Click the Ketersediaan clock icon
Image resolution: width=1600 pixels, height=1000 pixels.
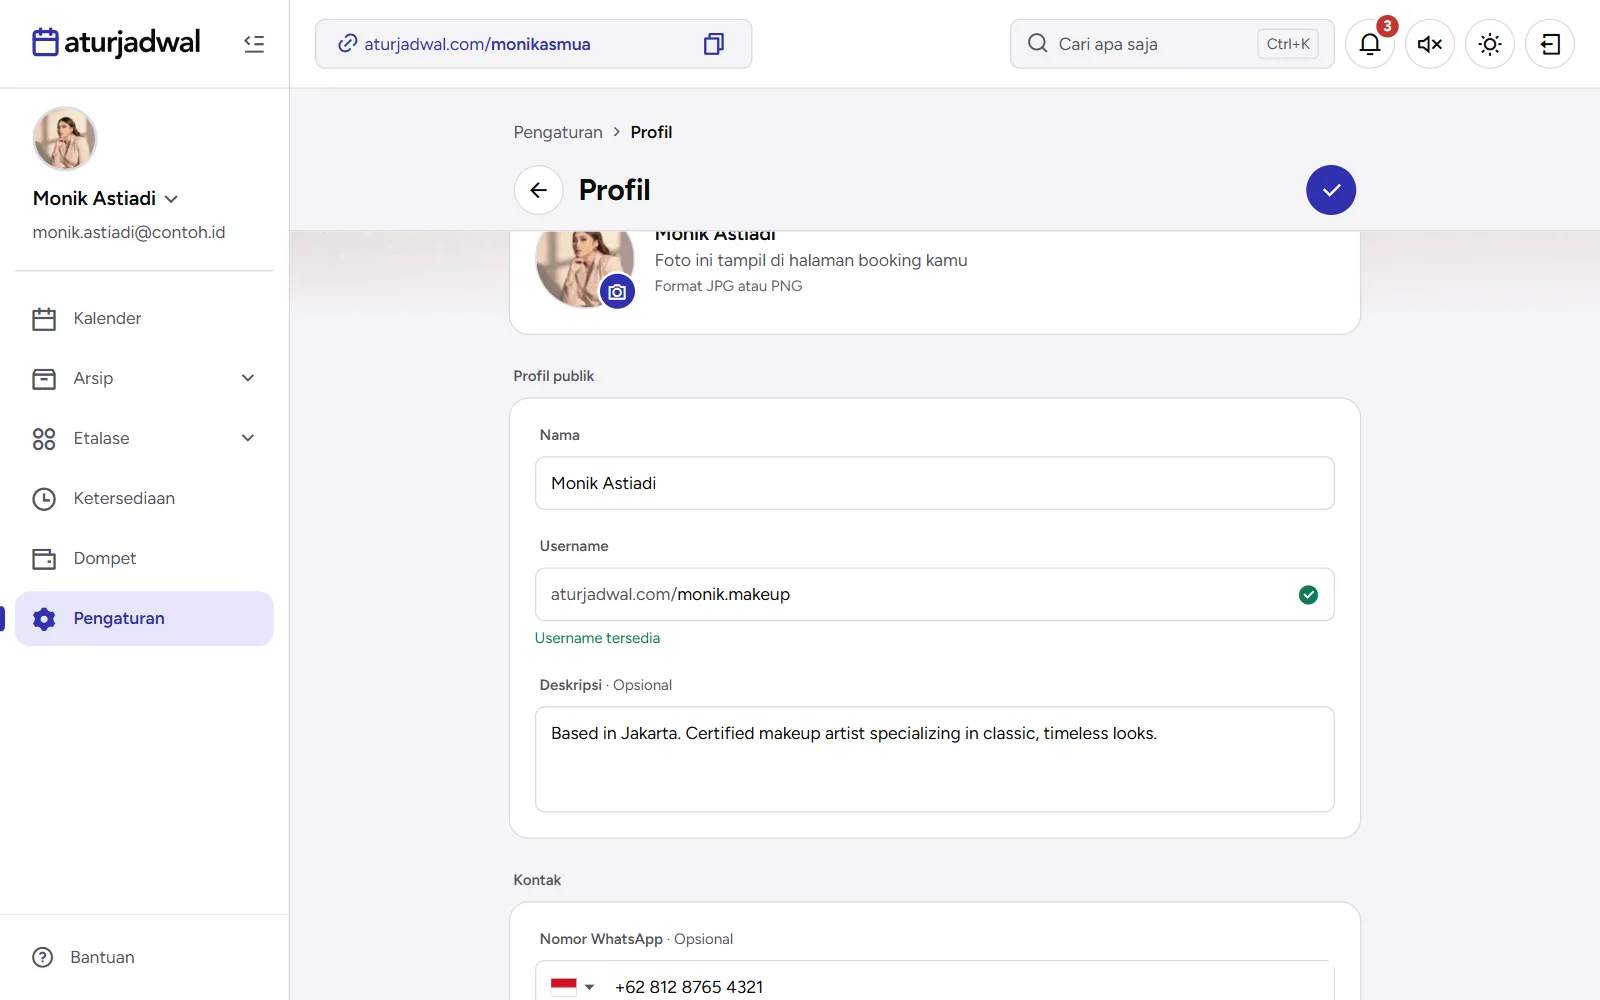(44, 498)
